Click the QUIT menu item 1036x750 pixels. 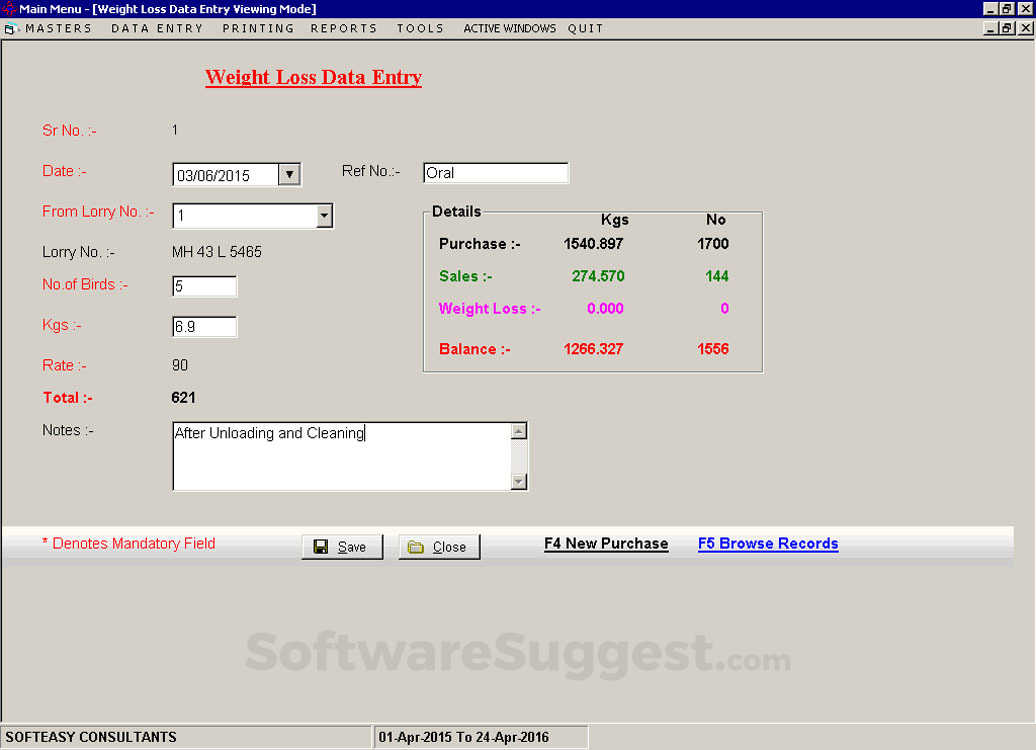click(x=585, y=28)
